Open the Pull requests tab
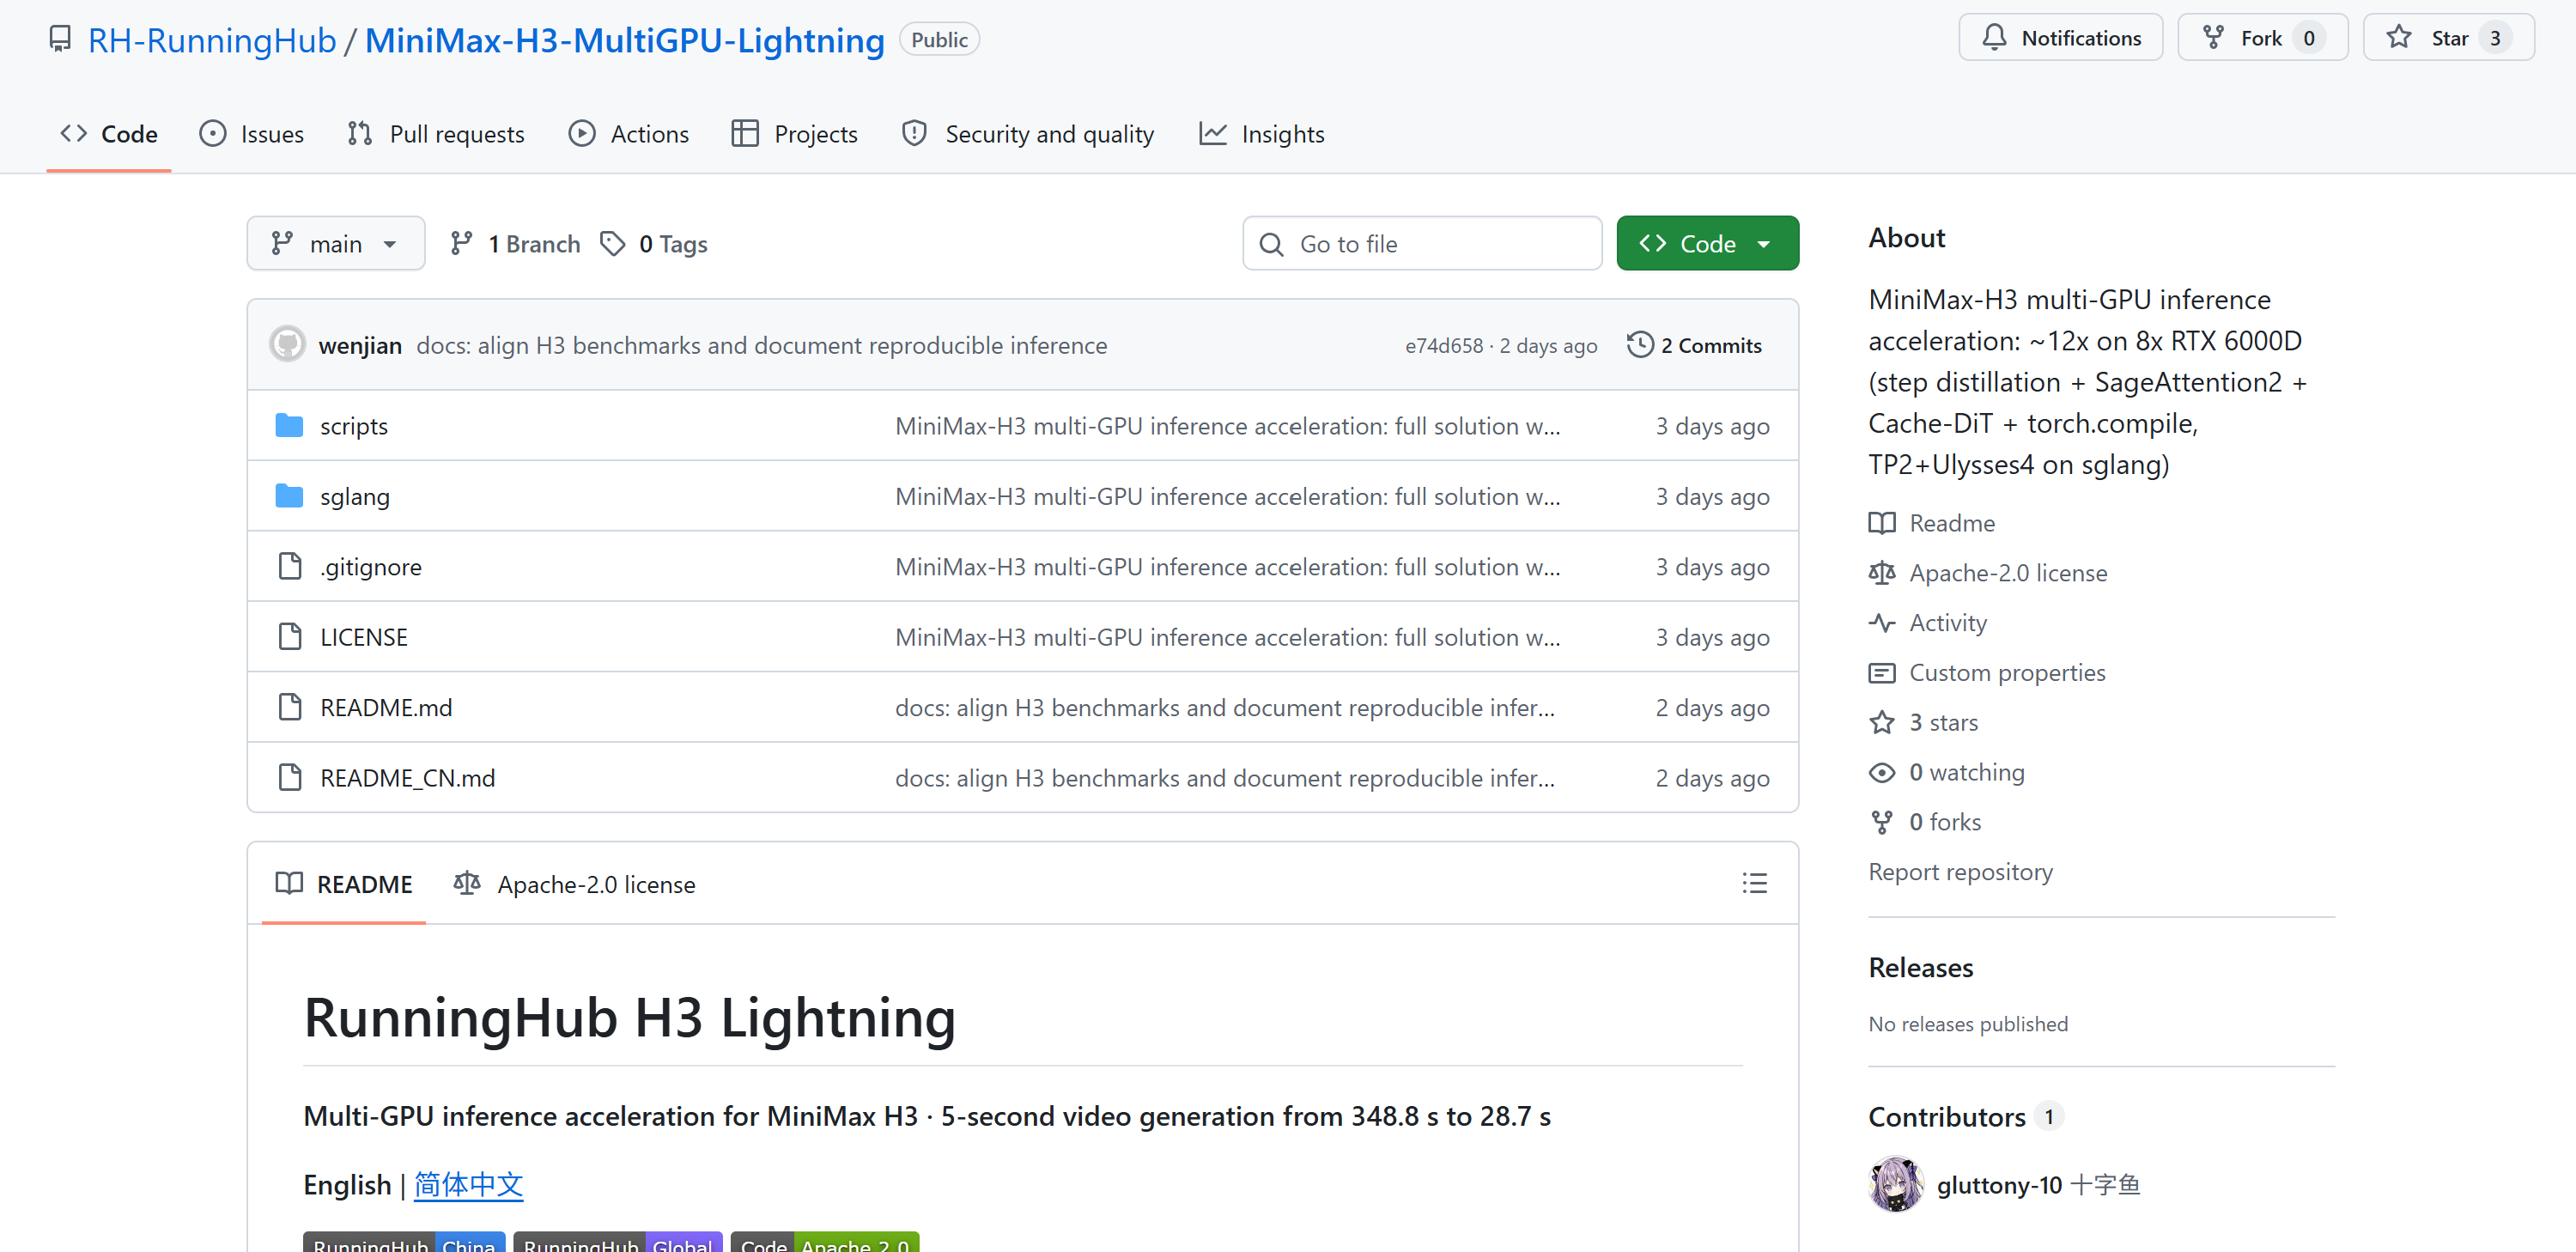Viewport: 2576px width, 1252px height. point(436,134)
